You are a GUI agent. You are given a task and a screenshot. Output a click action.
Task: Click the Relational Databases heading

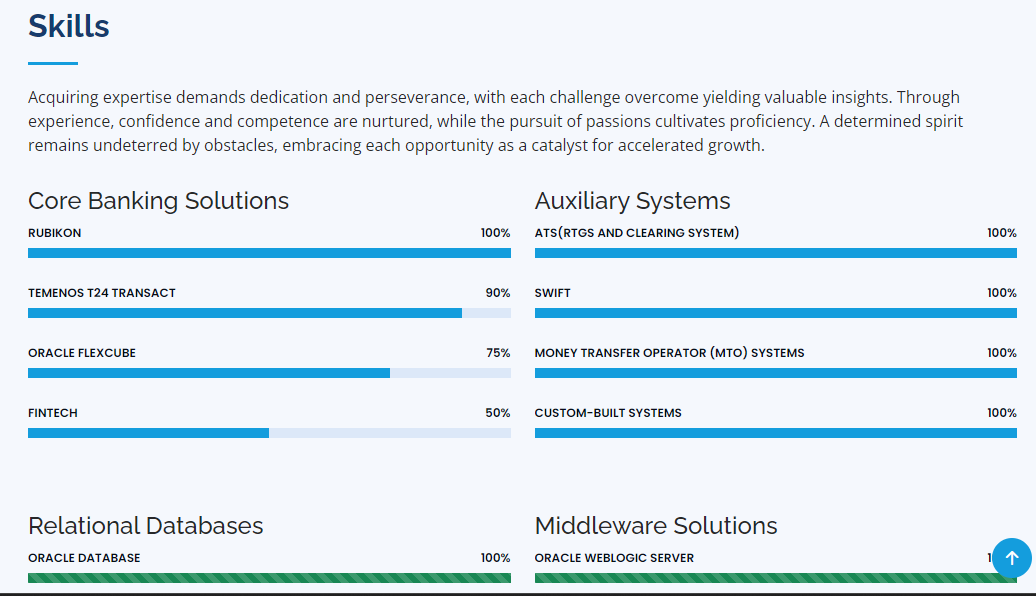click(146, 526)
